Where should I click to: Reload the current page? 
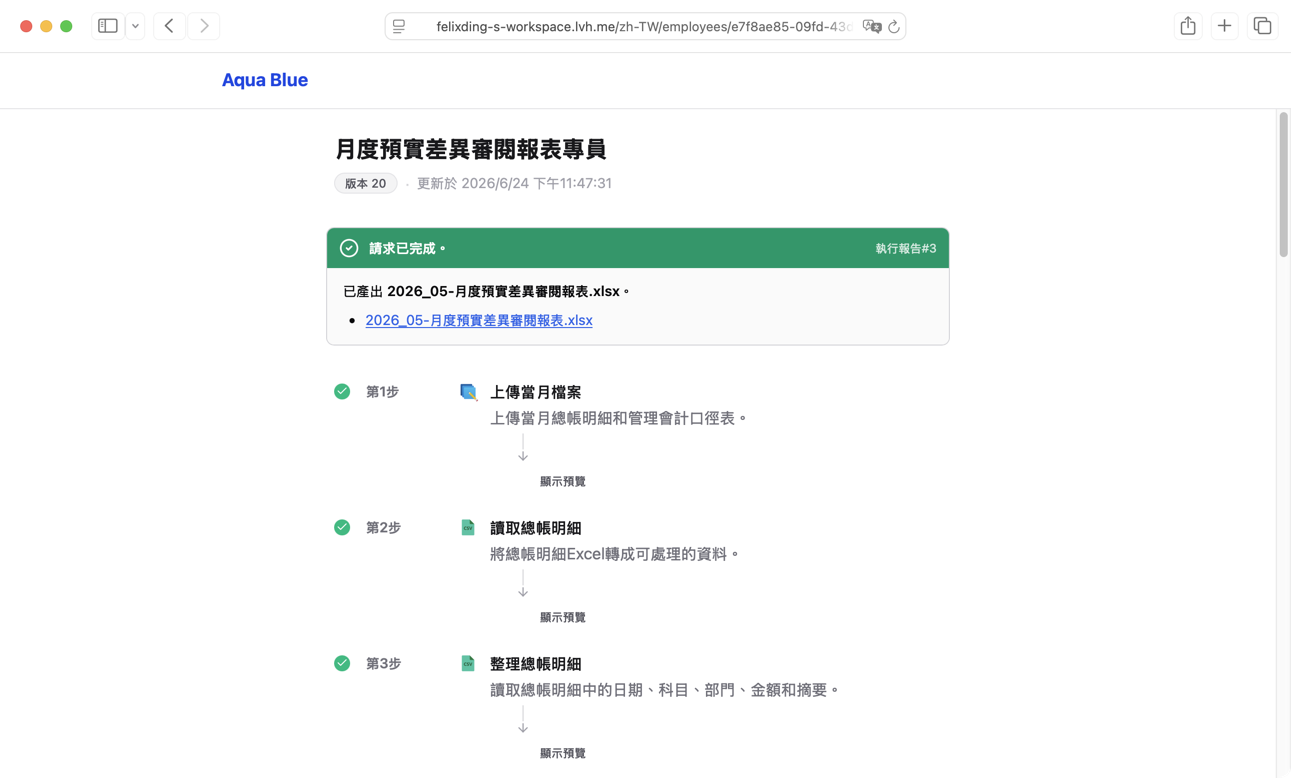(x=894, y=27)
